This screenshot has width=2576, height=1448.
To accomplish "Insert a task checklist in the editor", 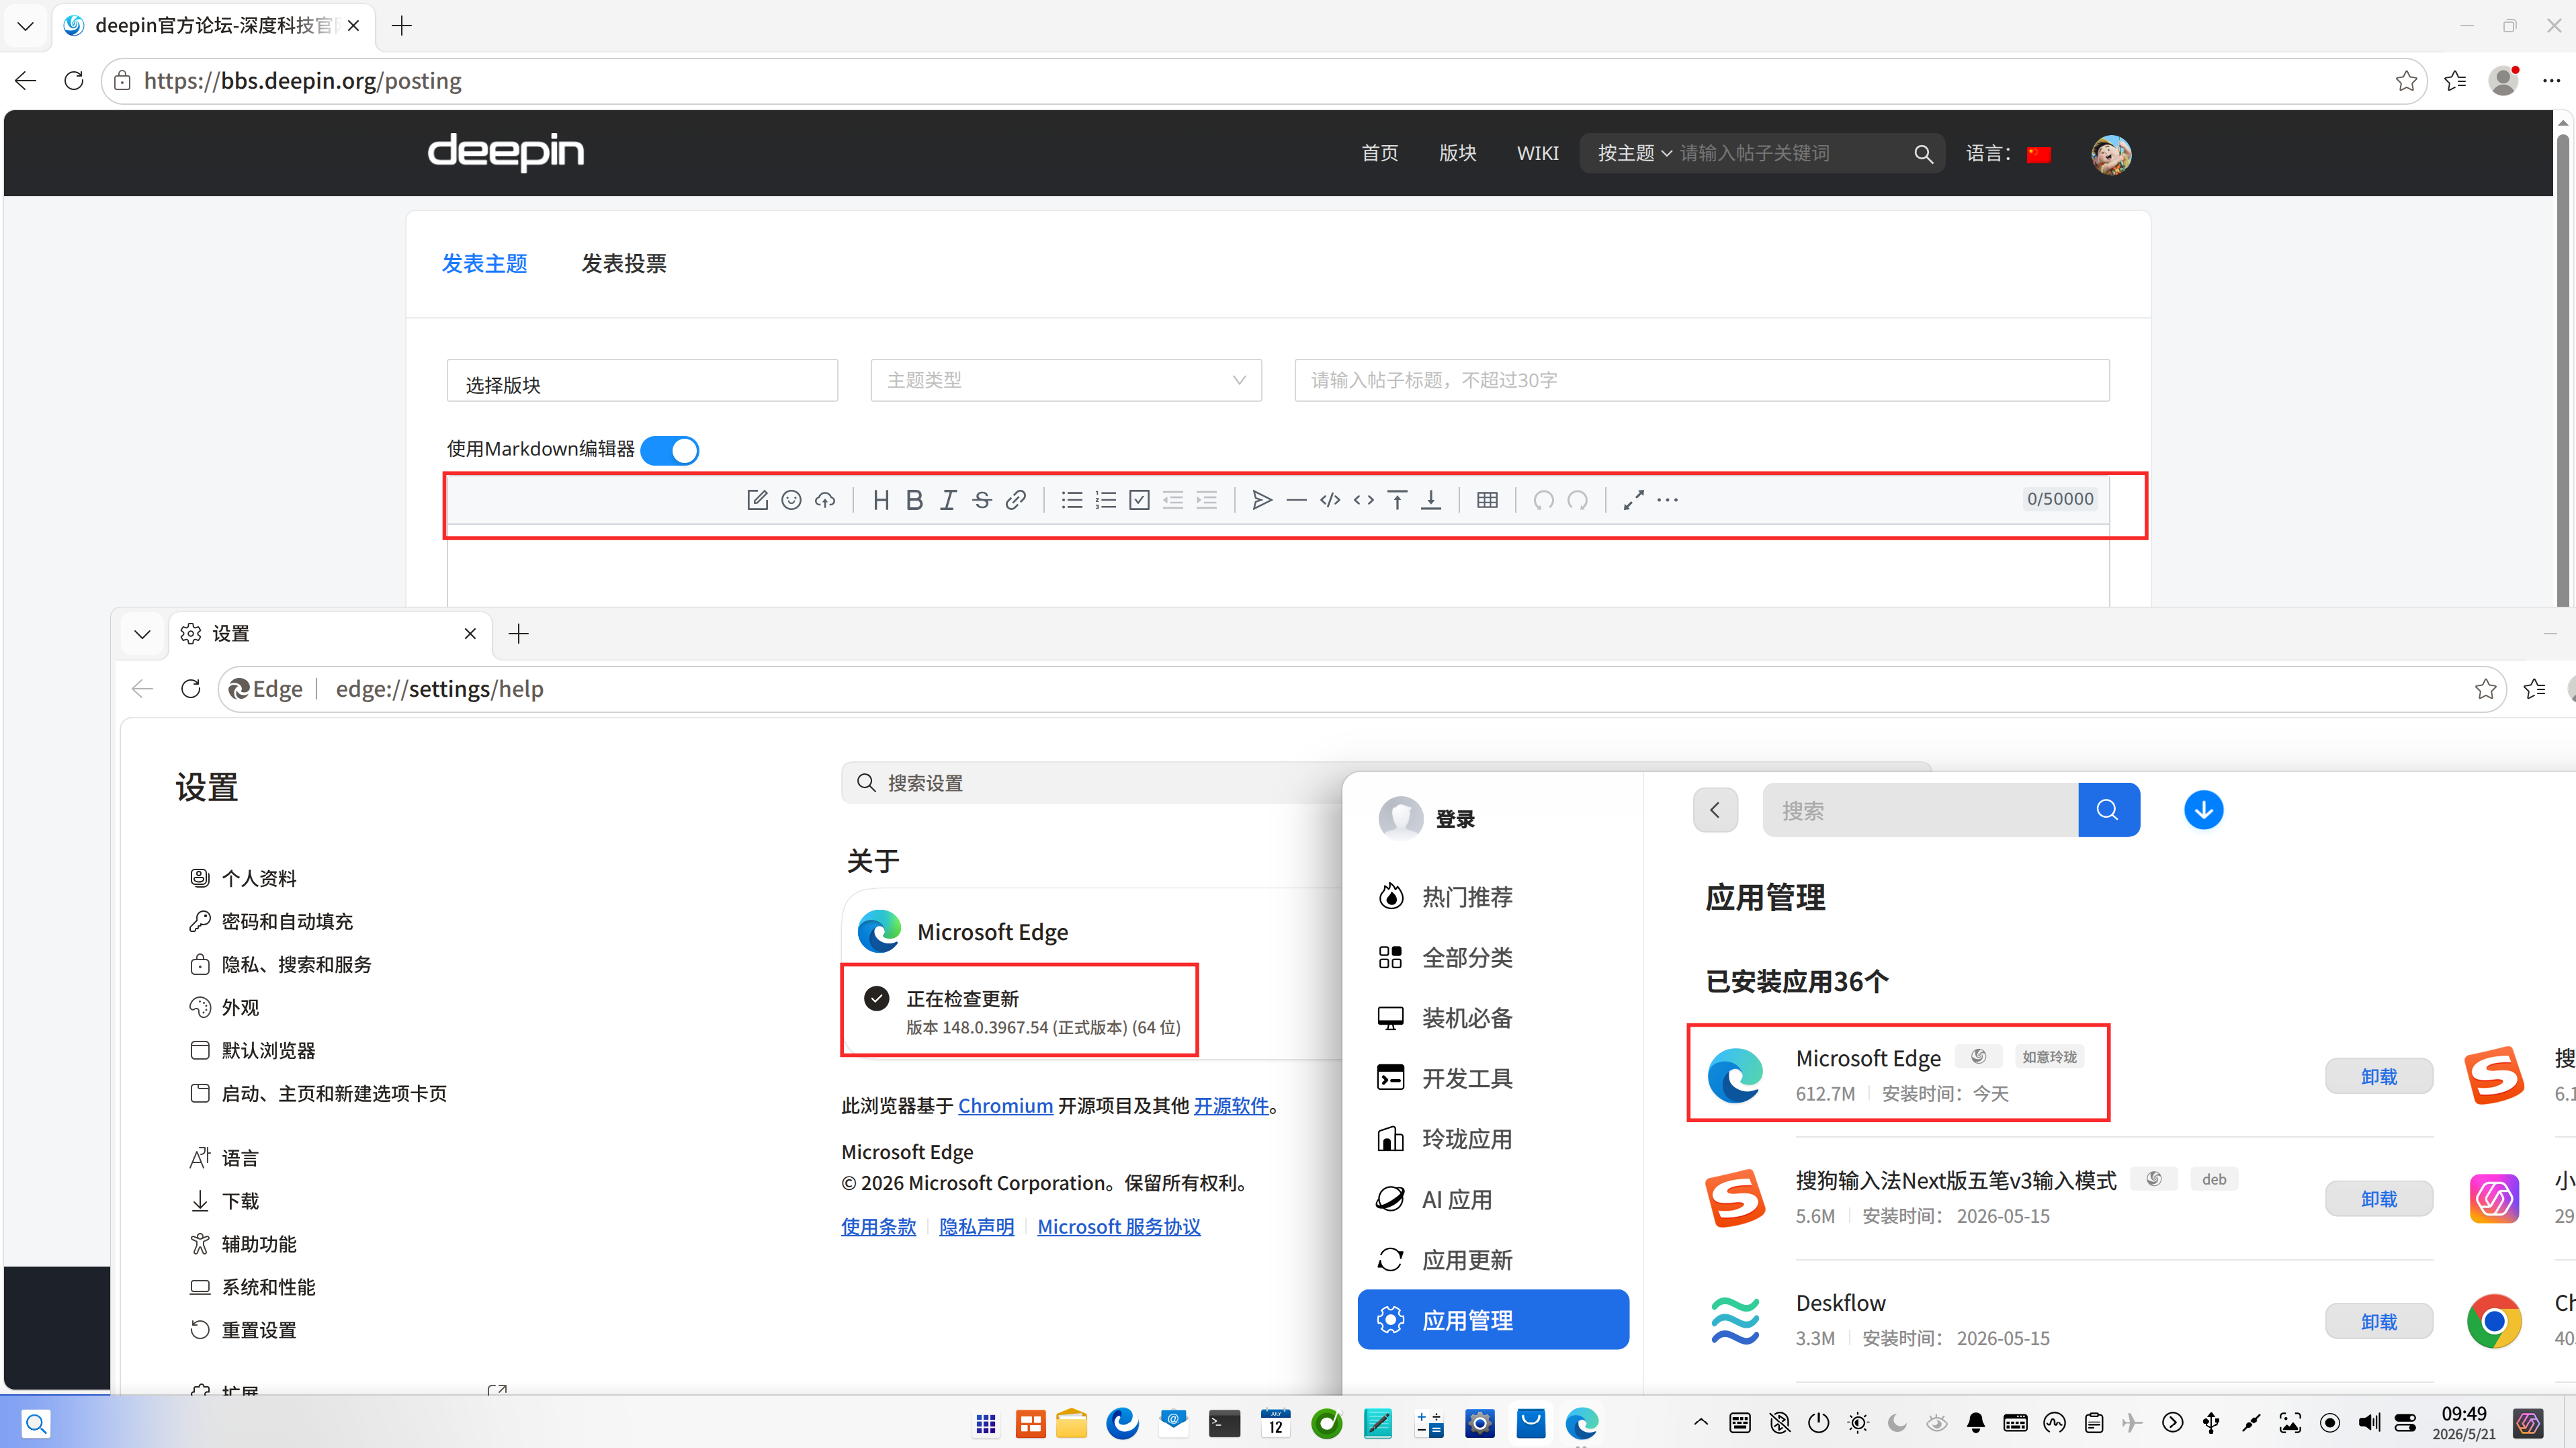I will (x=1139, y=500).
